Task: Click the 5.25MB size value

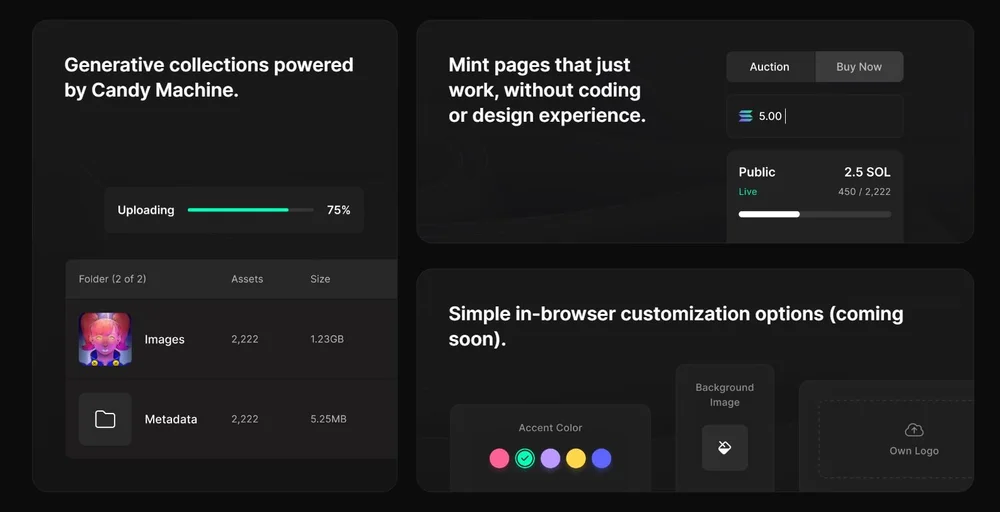Action: (328, 419)
